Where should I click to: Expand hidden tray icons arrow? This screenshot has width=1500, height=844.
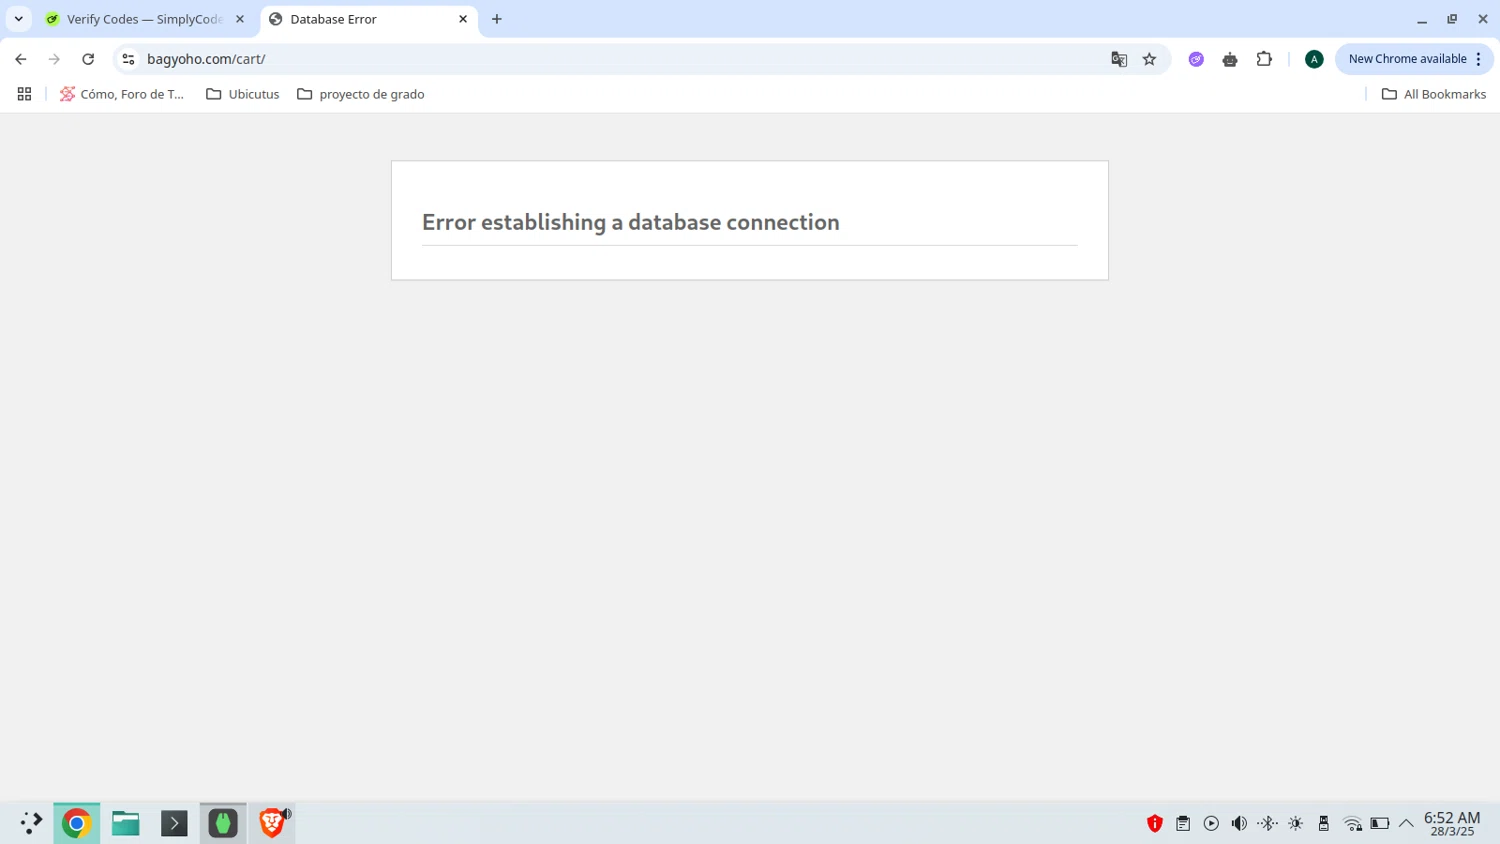tap(1407, 823)
